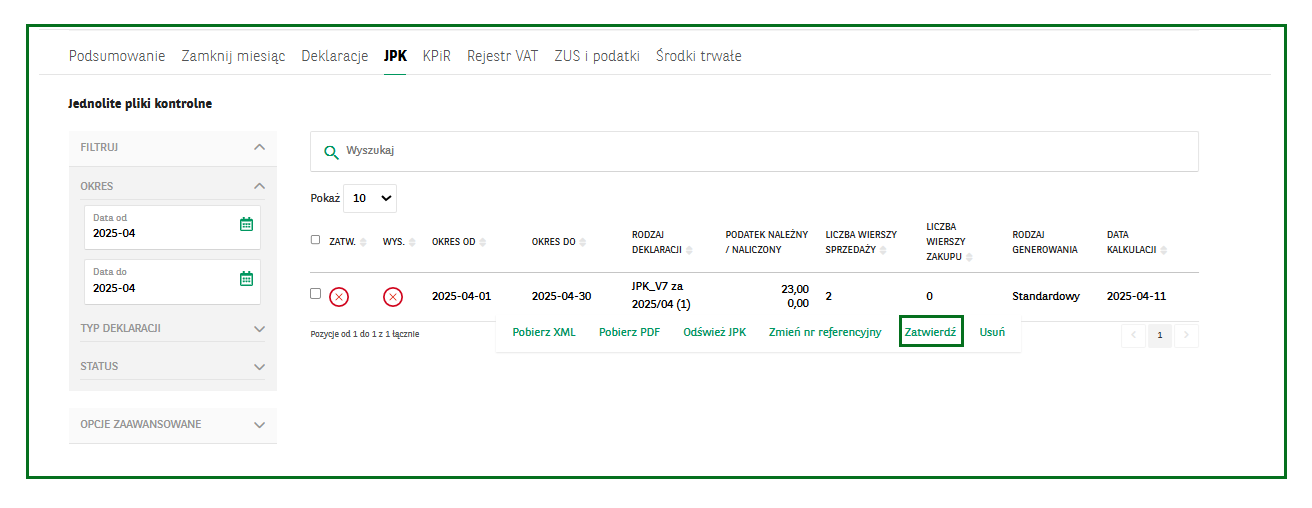Click red X icon under ZATW. column
Image resolution: width=1312 pixels, height=508 pixels.
click(x=339, y=297)
